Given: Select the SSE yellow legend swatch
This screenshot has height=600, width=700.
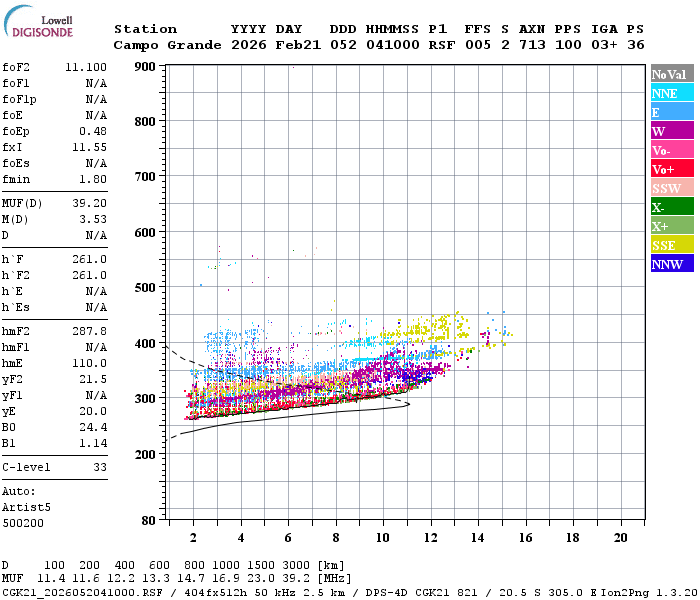Looking at the screenshot, I should pos(672,244).
